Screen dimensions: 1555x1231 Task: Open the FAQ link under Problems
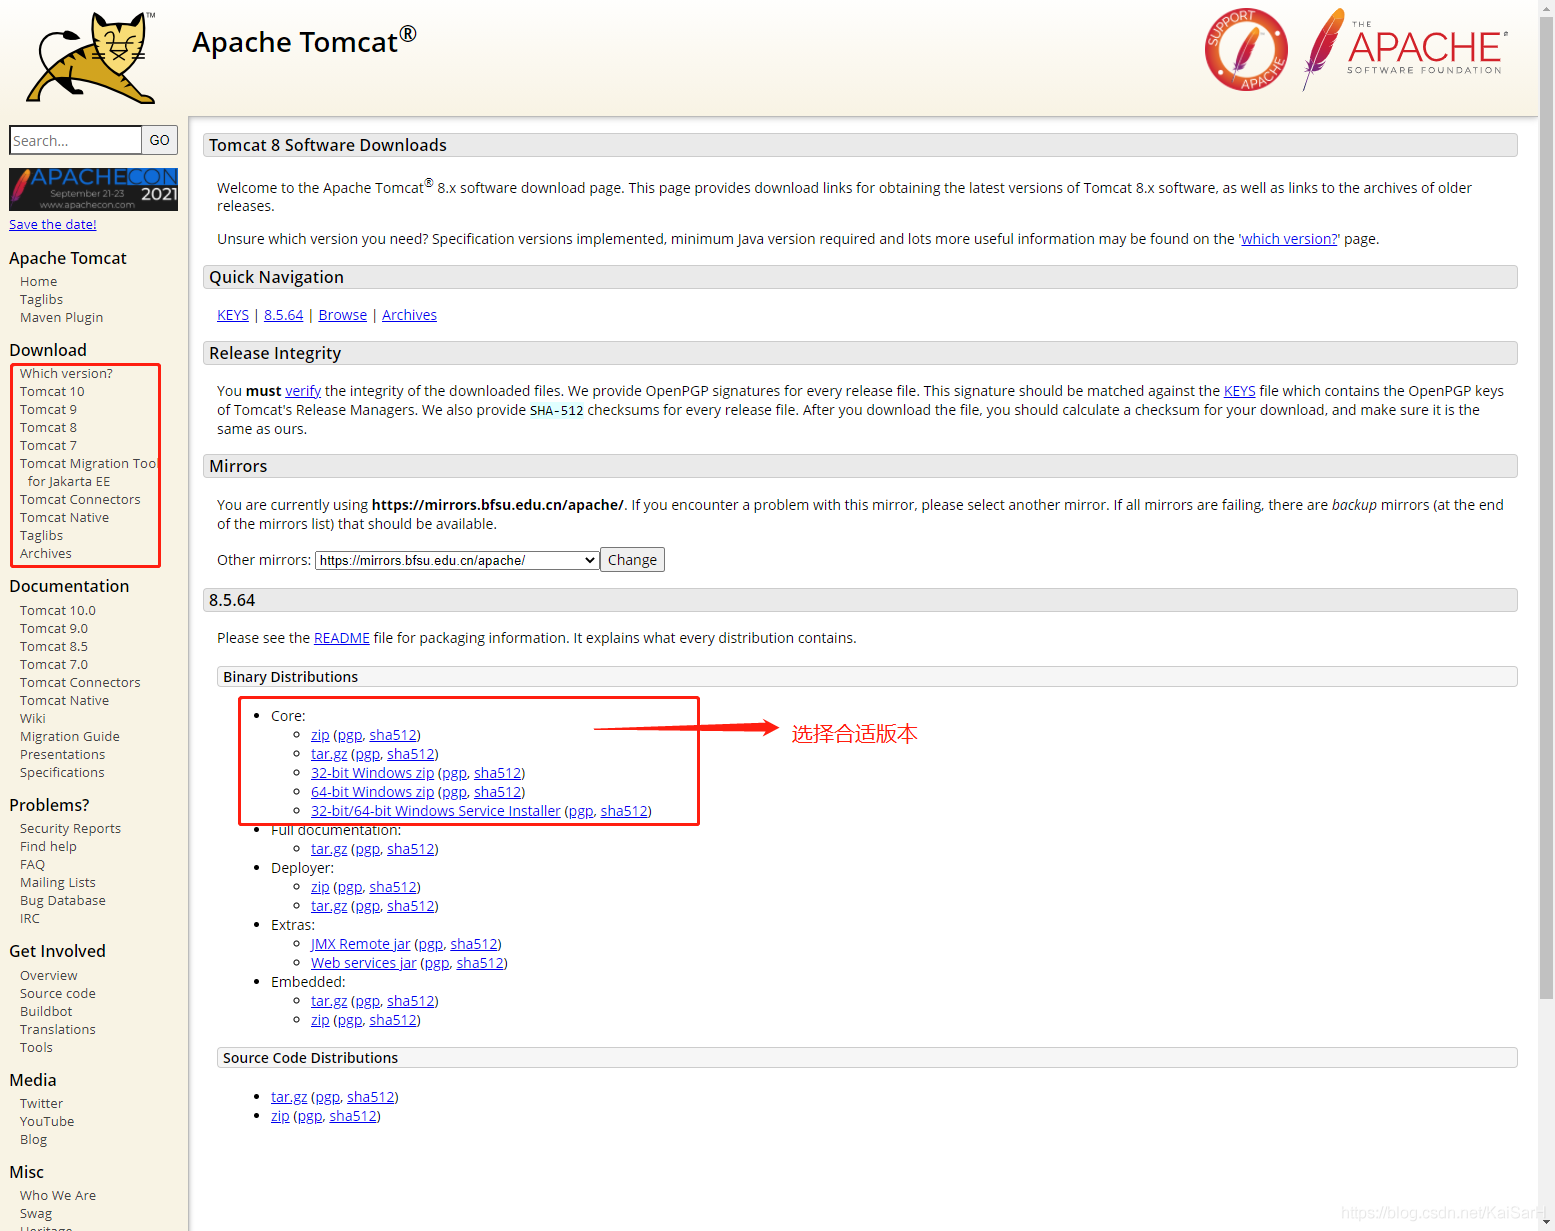coord(32,864)
